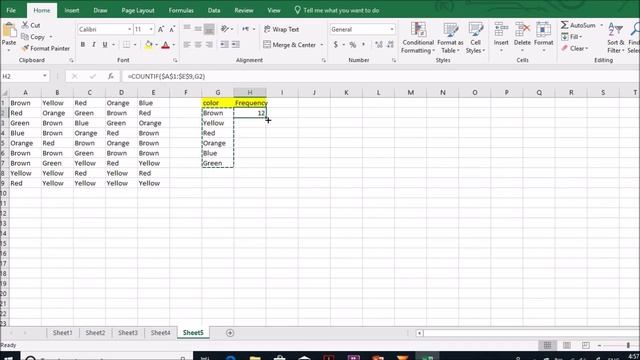Select cell H2 containing 12
The height and width of the screenshot is (360, 640).
[250, 113]
